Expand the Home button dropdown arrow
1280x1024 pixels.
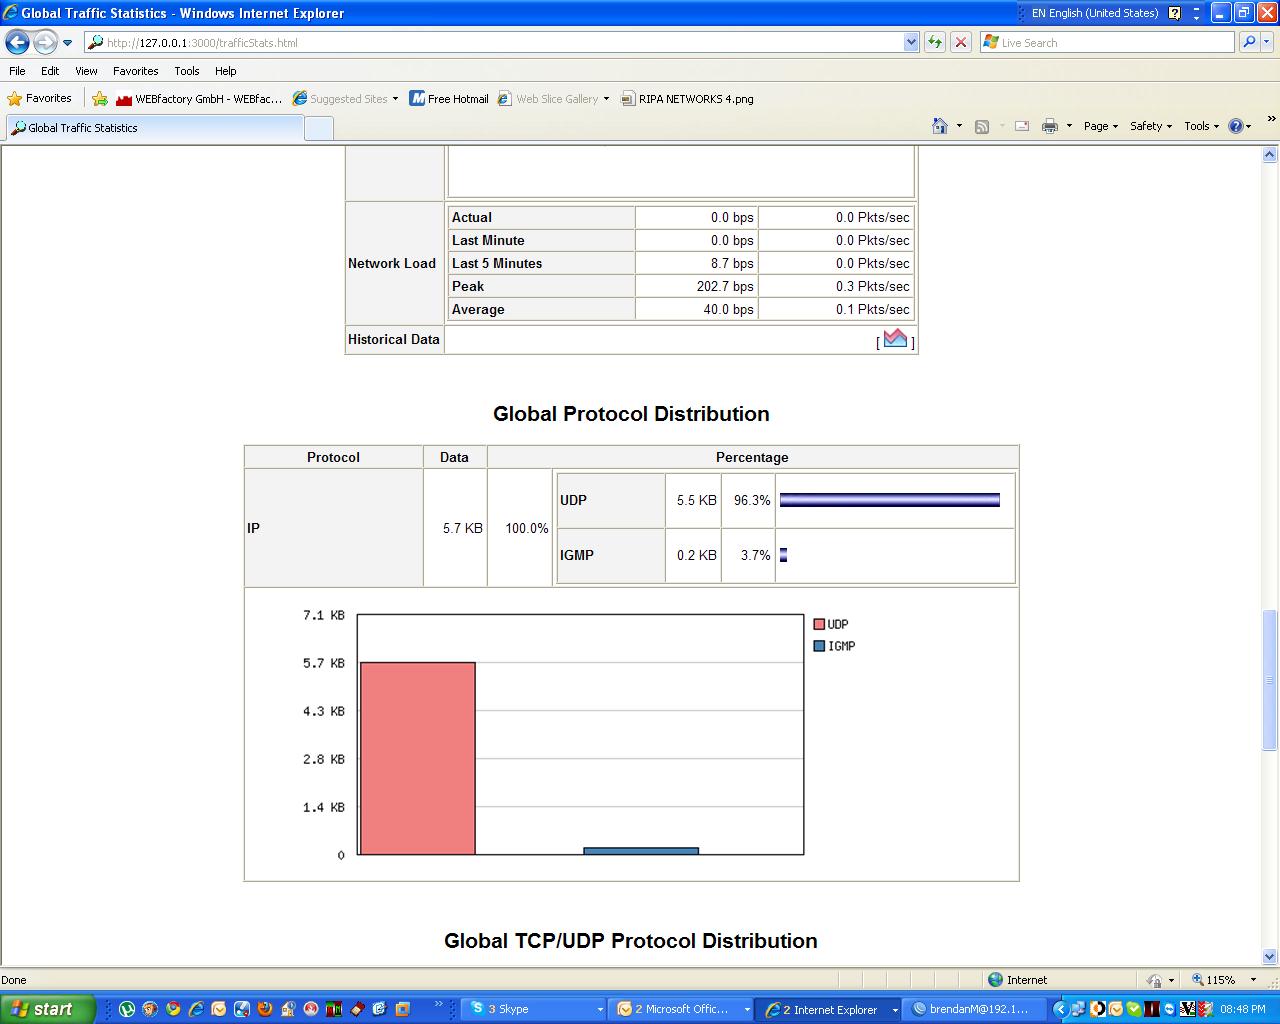[x=959, y=126]
